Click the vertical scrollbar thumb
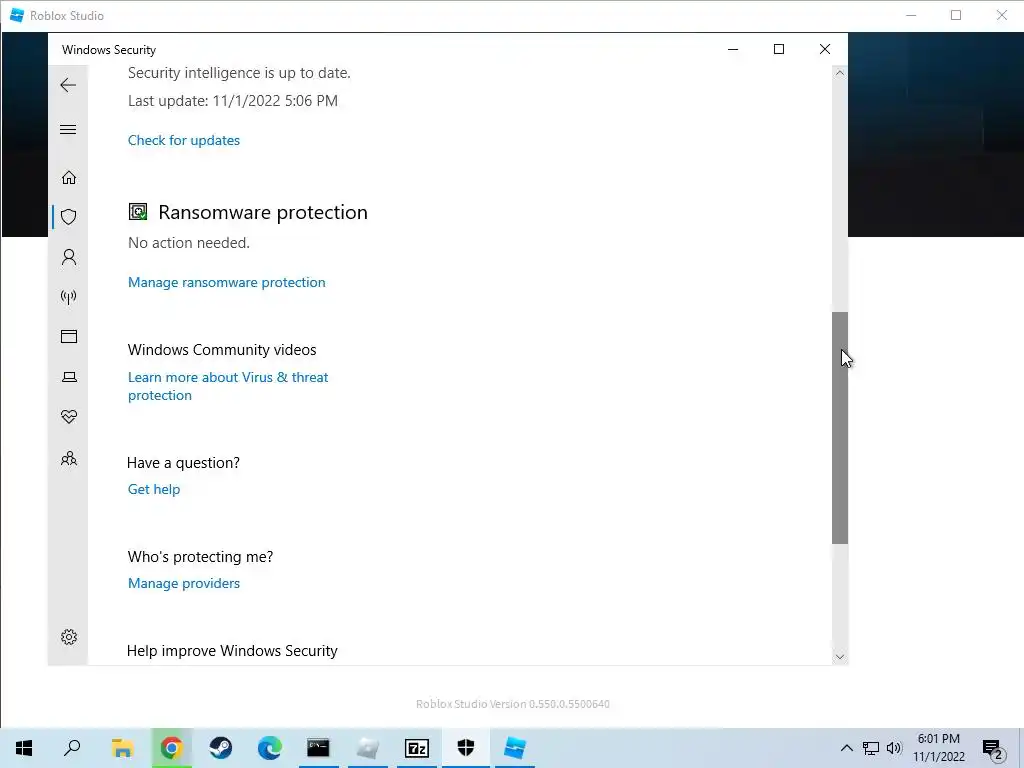Screen dimensions: 1024x768 click(839, 428)
